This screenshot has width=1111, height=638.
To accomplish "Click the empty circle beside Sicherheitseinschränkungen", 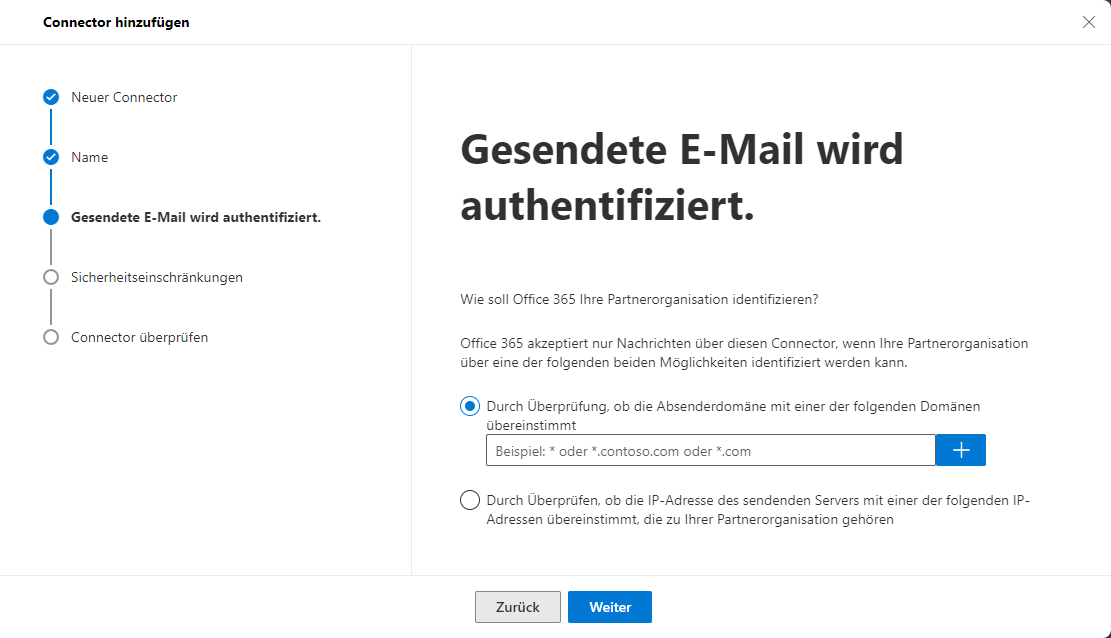I will [51, 277].
